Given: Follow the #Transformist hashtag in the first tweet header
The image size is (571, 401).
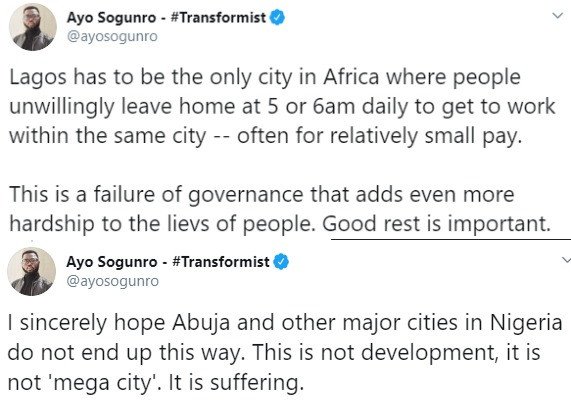Looking at the screenshot, I should (x=218, y=17).
